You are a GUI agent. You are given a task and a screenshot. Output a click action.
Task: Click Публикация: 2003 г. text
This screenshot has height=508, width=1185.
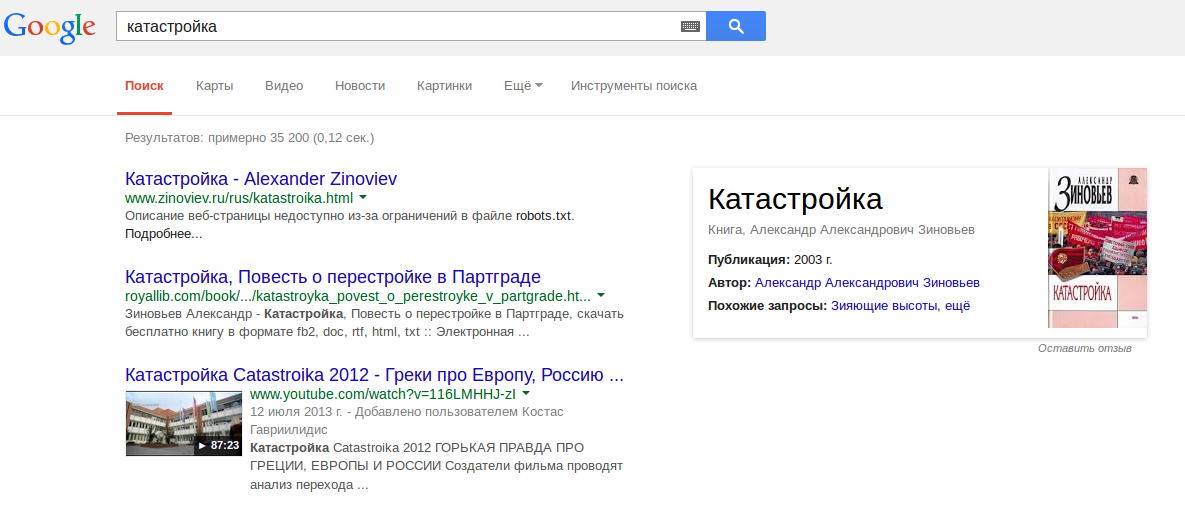pyautogui.click(x=770, y=260)
